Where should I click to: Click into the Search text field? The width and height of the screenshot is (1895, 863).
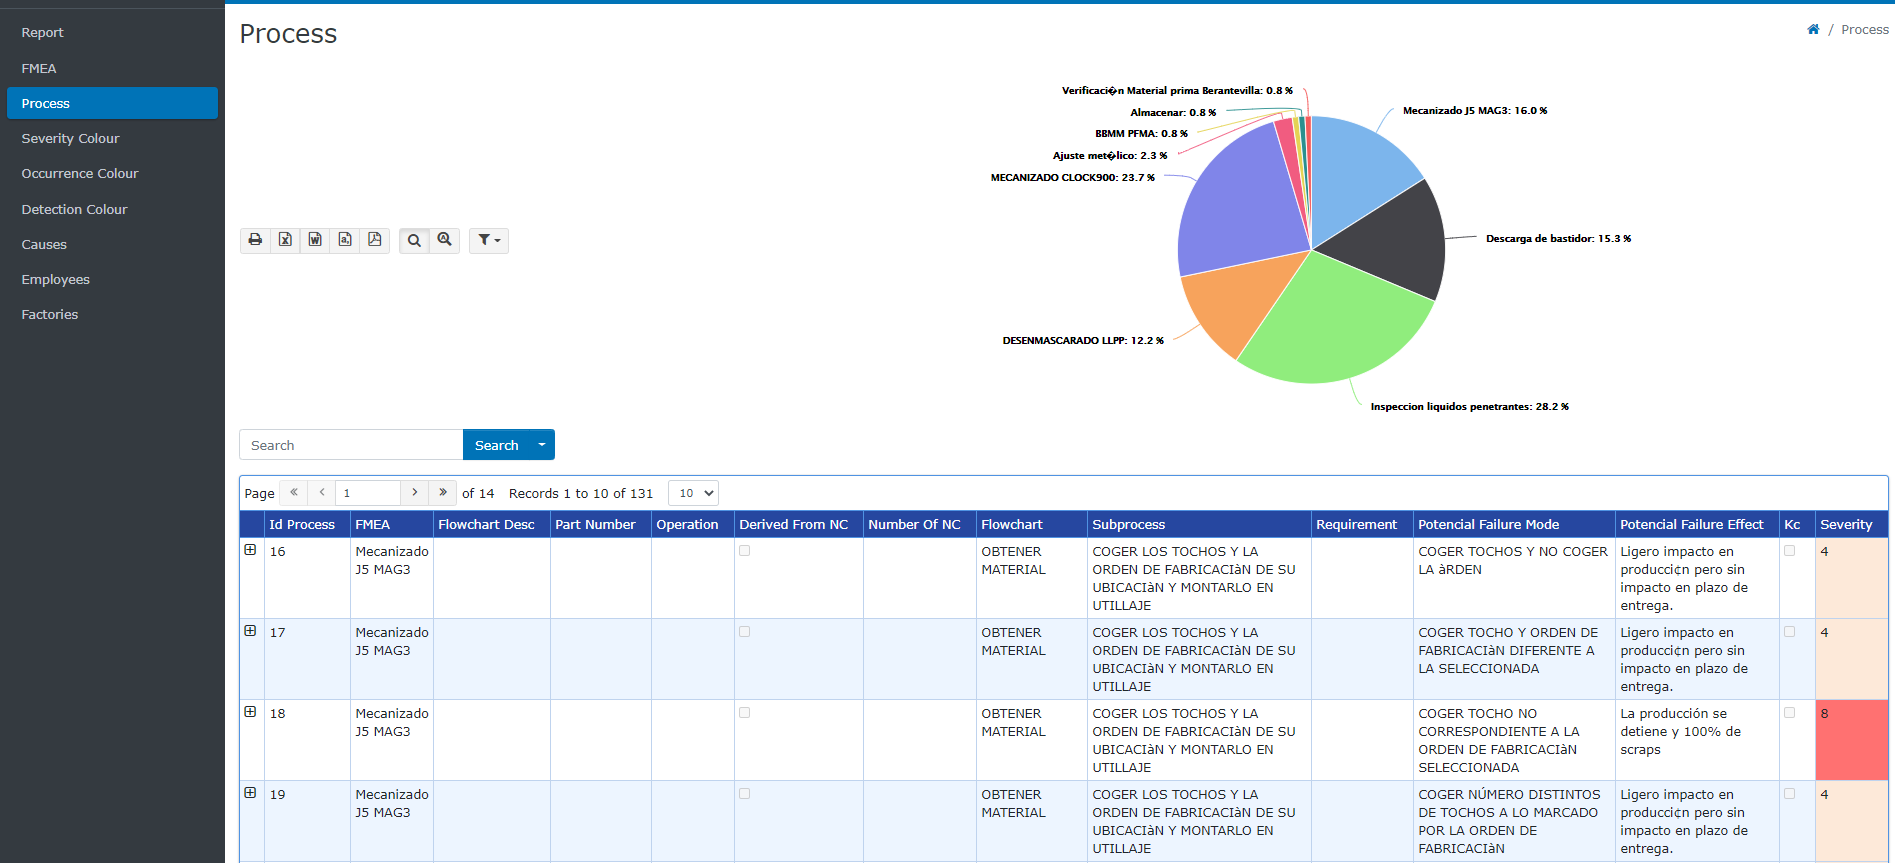(x=351, y=445)
